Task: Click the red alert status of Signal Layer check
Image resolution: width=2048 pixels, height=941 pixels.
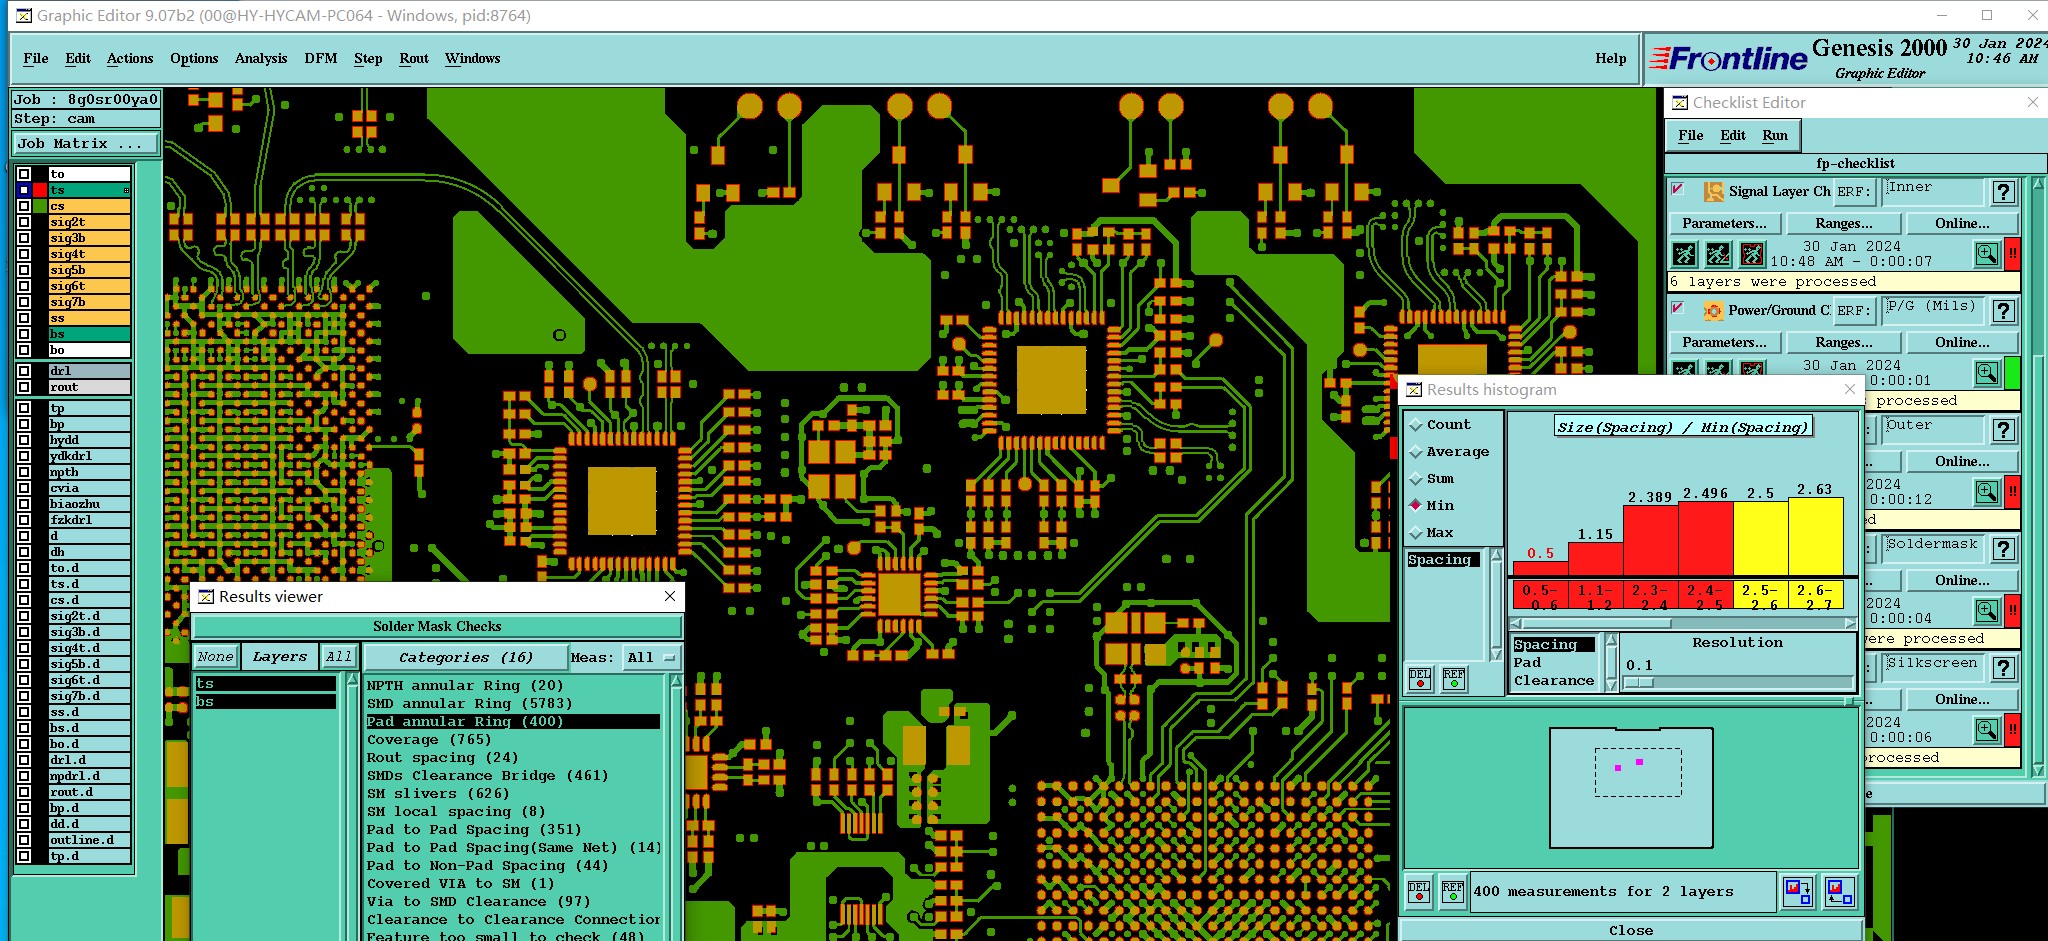Action: click(2012, 254)
